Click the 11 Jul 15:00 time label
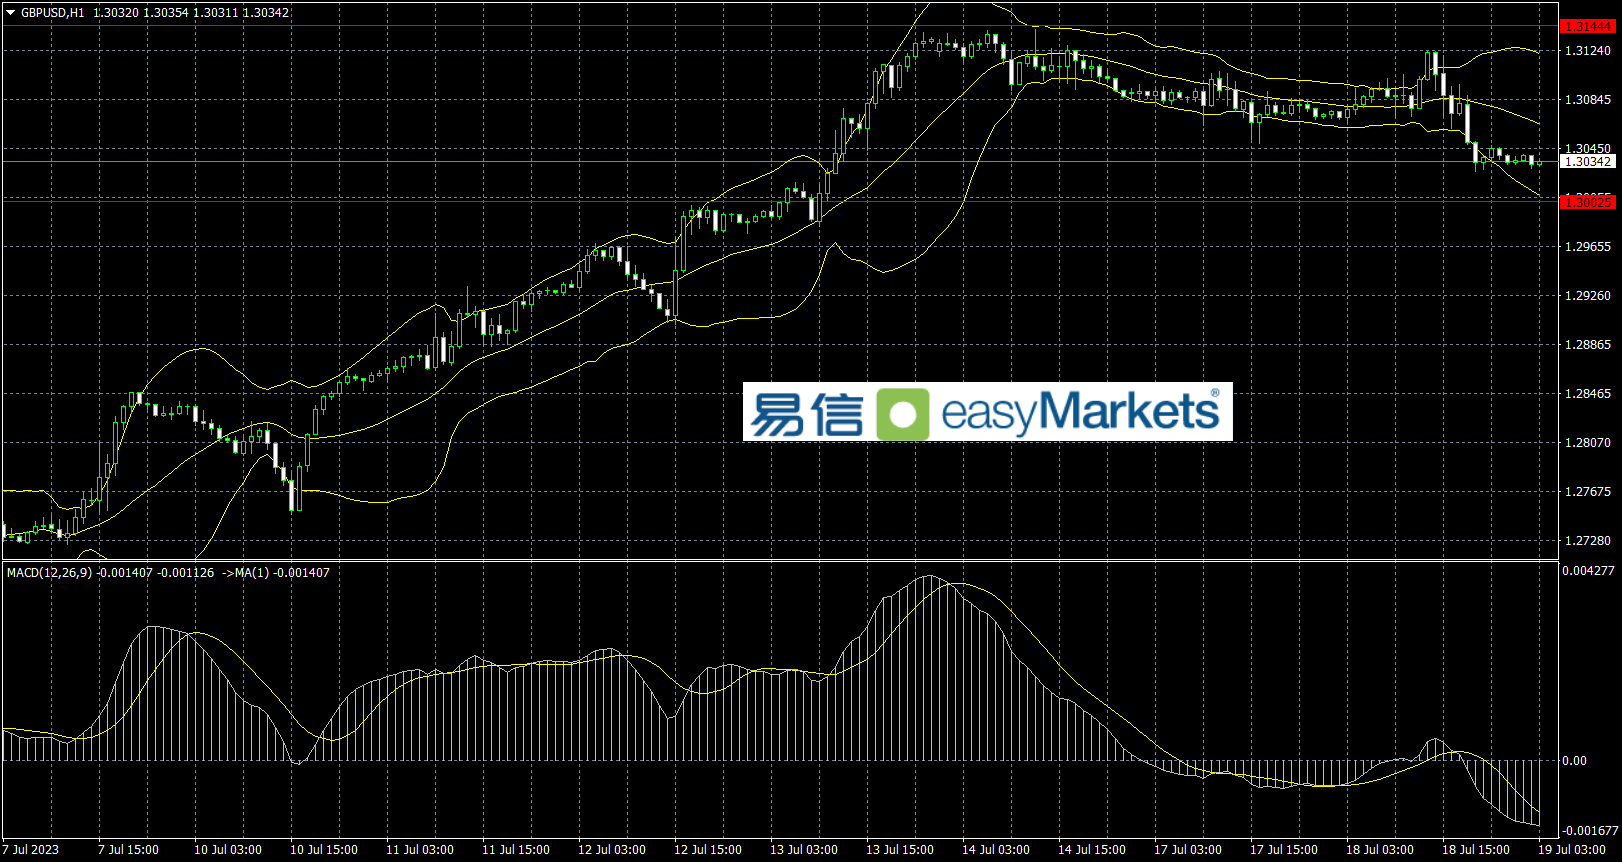Screen dimensions: 1622x862 [516, 850]
